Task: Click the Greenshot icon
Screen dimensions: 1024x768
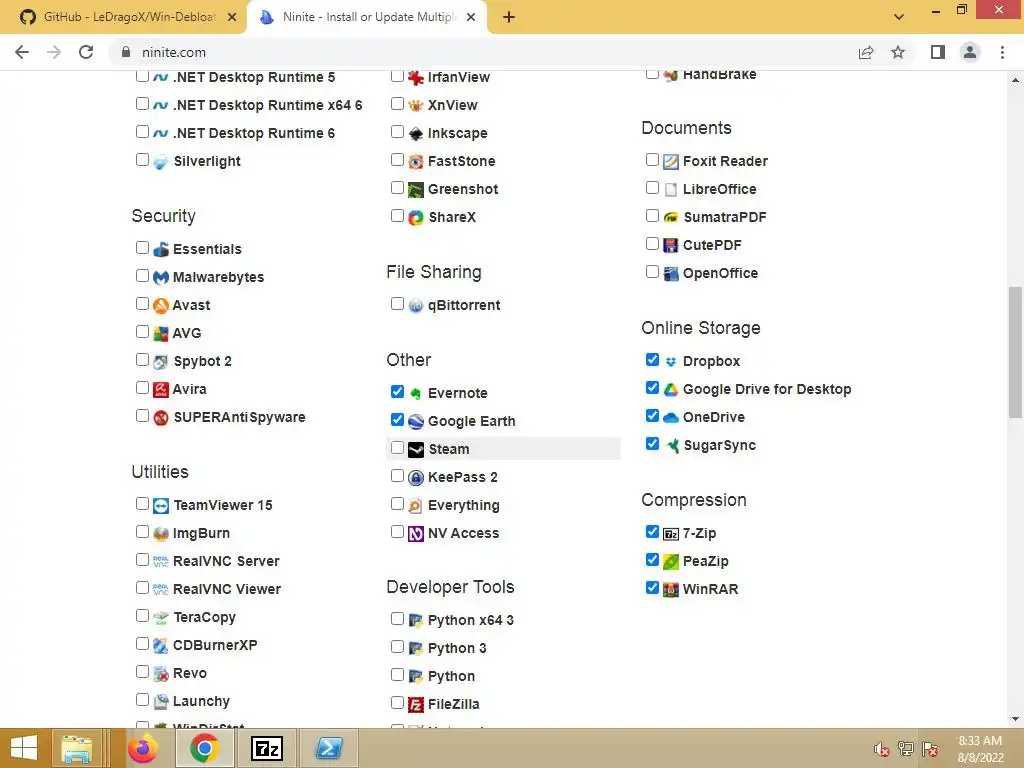Action: click(416, 190)
